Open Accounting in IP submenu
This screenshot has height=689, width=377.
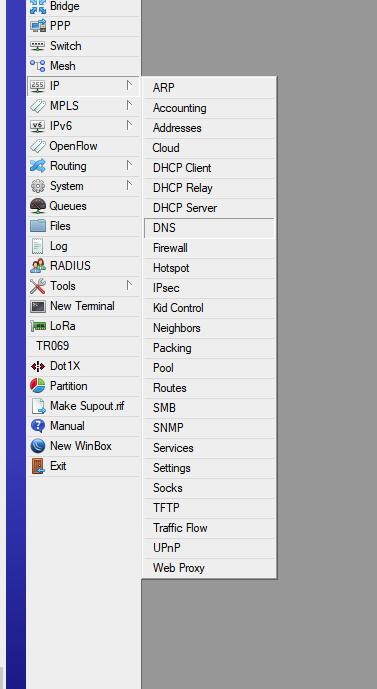(x=209, y=108)
